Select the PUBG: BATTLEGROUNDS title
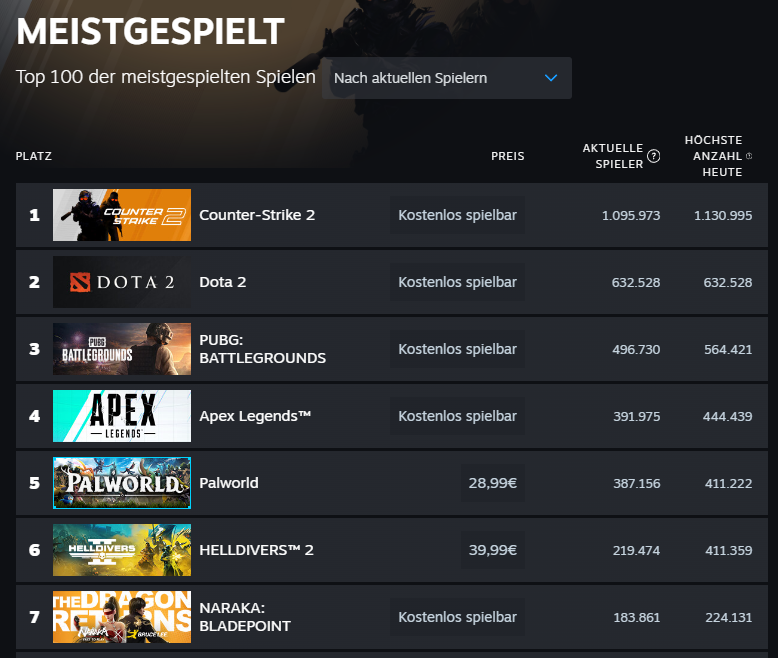Viewport: 778px width, 658px height. click(x=262, y=349)
